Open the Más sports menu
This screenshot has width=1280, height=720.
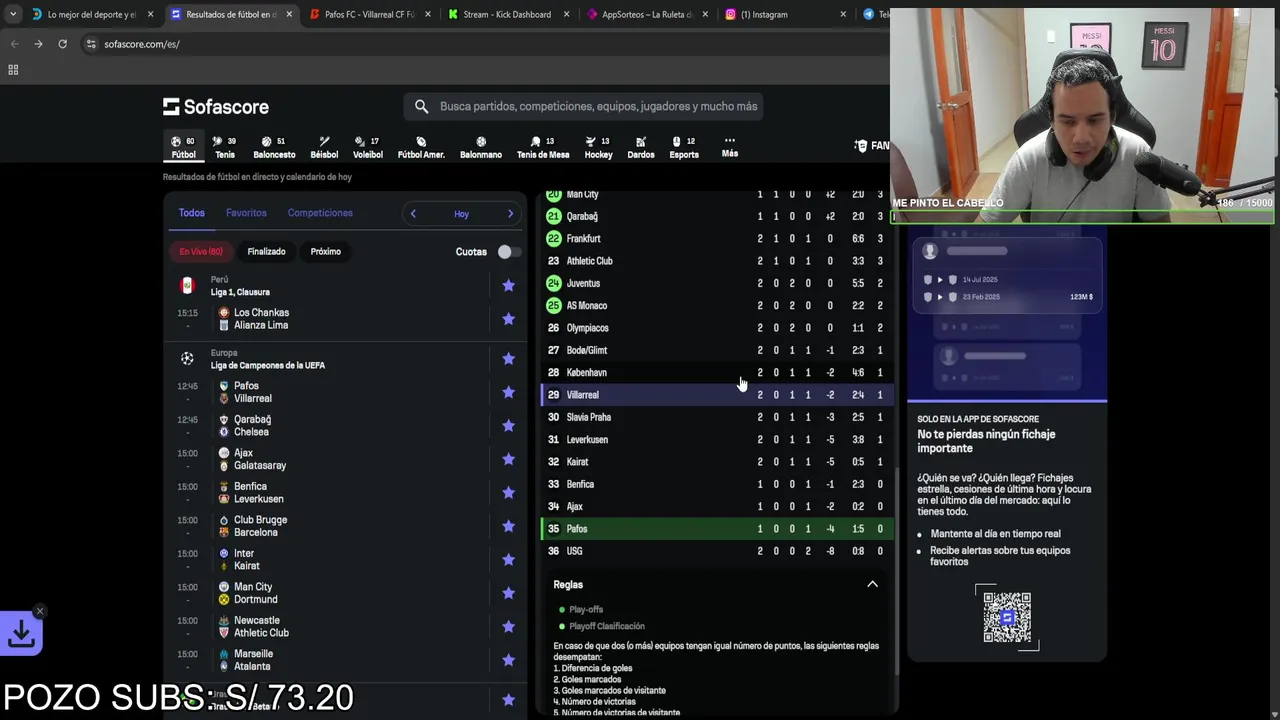point(730,147)
